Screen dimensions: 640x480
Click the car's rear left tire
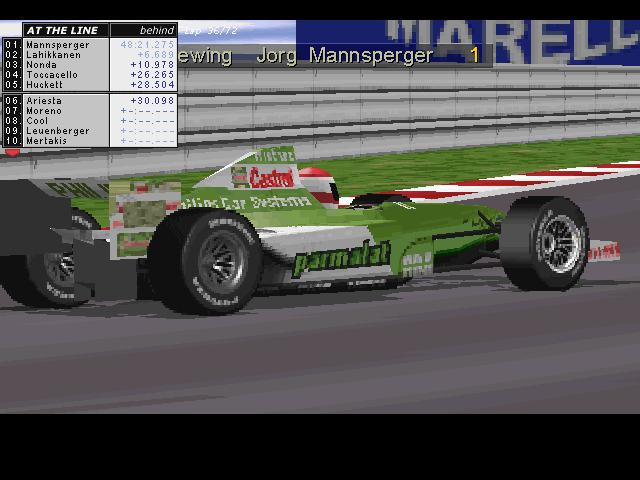tap(207, 259)
